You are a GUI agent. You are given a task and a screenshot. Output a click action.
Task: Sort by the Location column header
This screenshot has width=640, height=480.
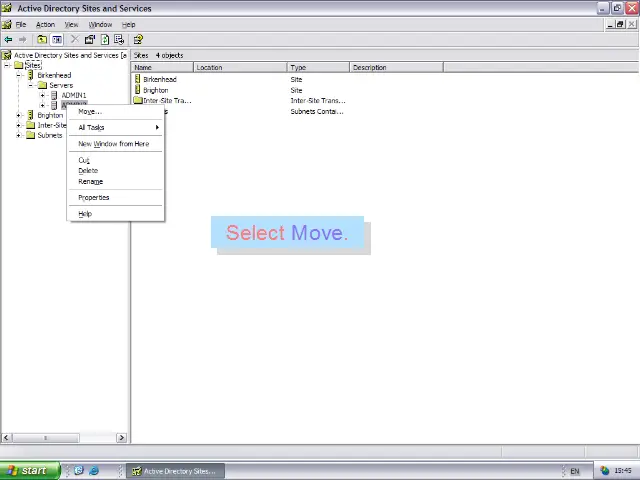240,67
